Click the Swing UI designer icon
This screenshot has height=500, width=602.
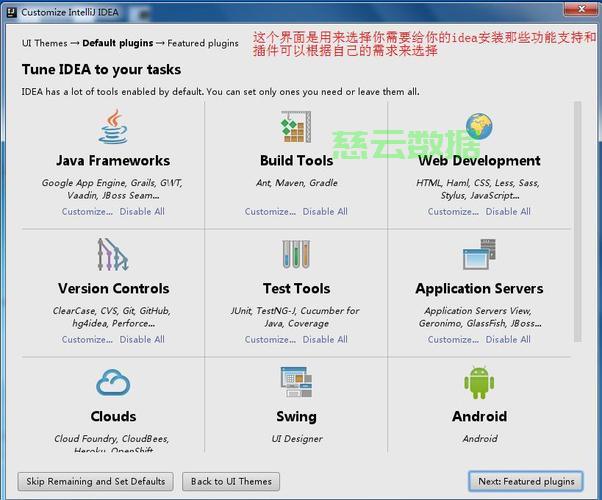point(296,382)
